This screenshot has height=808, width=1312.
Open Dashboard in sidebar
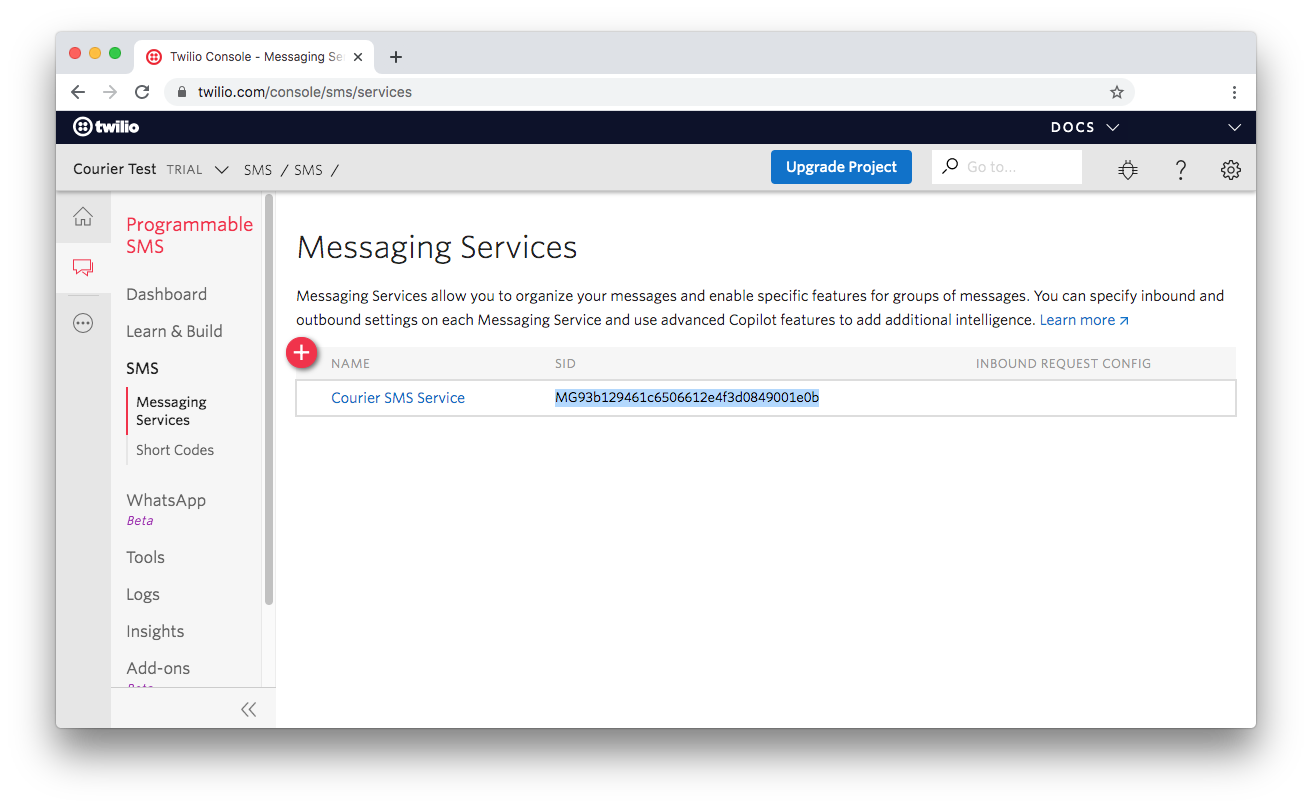tap(166, 294)
